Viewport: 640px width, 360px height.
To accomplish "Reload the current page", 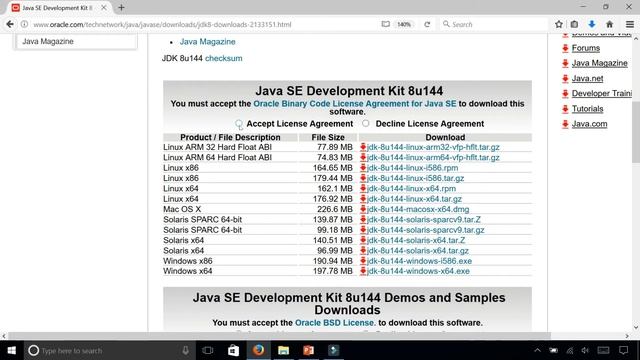I will [x=427, y=24].
